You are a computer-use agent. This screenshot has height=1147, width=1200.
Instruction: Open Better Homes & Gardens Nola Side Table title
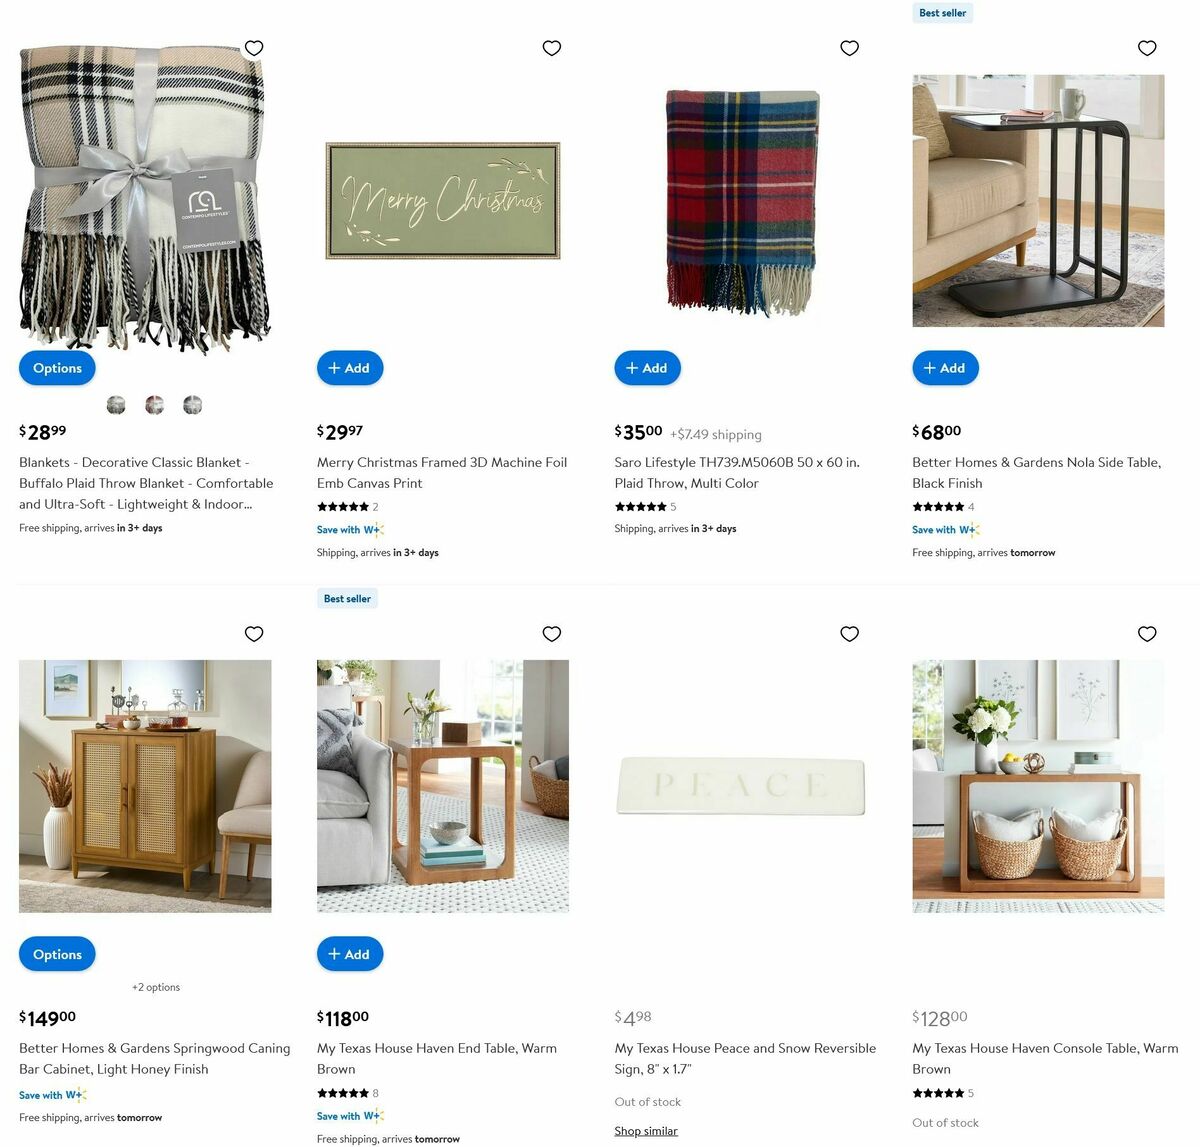[1037, 473]
